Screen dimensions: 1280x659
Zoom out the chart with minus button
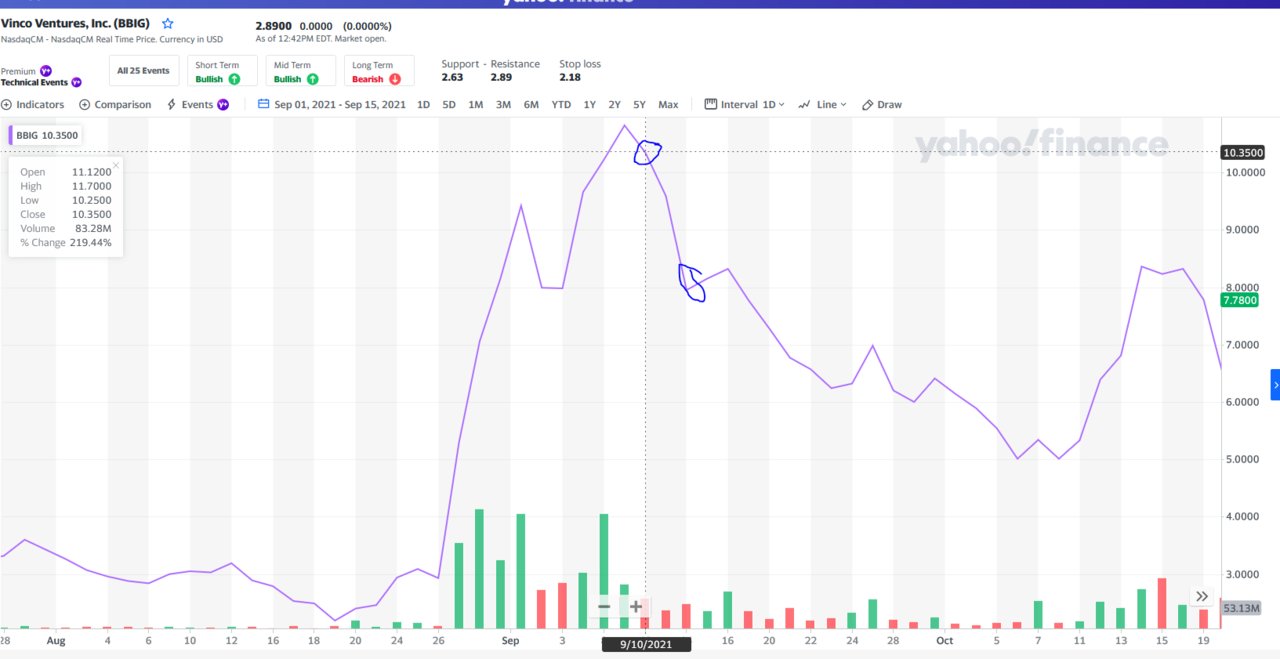[x=604, y=606]
